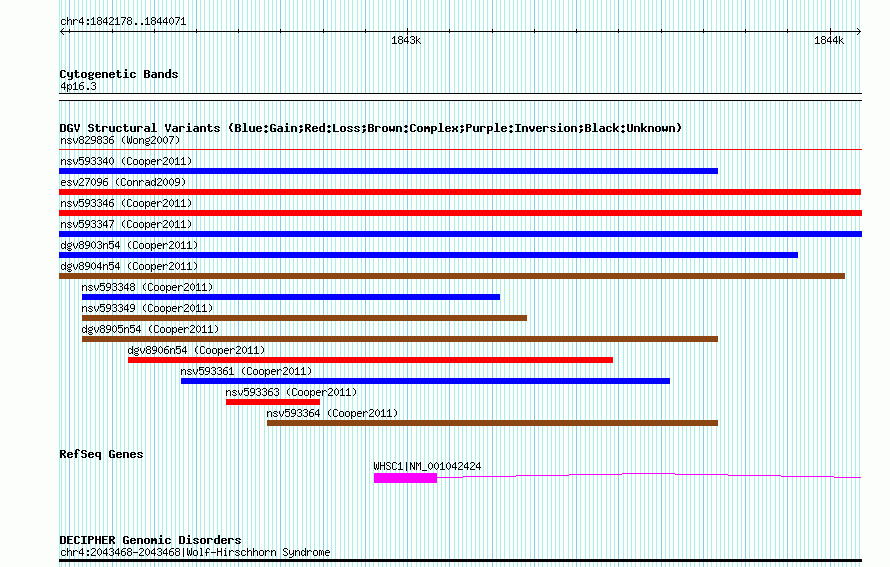This screenshot has height=567, width=890.
Task: Click the blue dgv8903n54 gain bar
Action: click(x=429, y=255)
